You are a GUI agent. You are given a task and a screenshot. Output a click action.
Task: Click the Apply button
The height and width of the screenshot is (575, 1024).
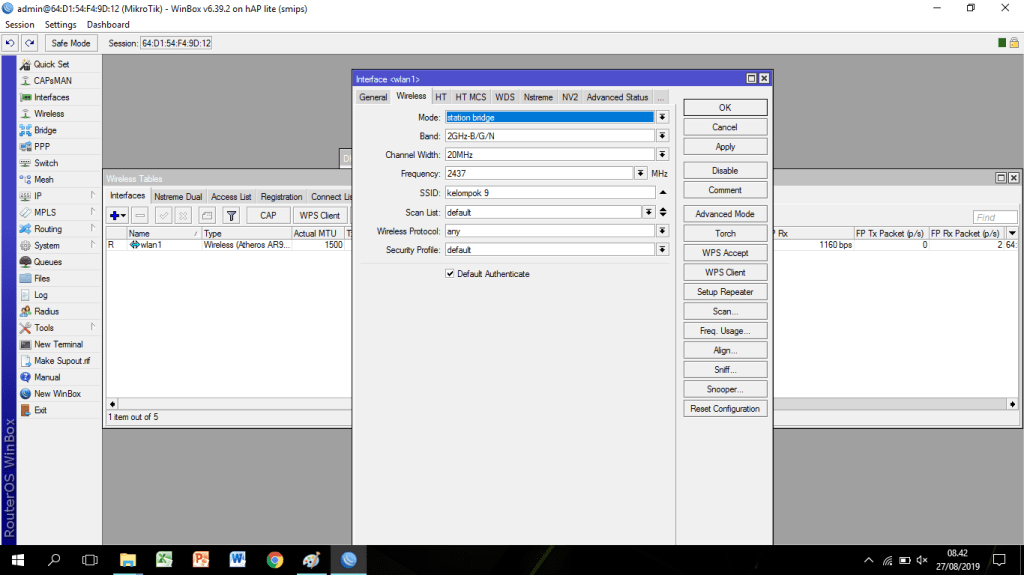(x=725, y=147)
